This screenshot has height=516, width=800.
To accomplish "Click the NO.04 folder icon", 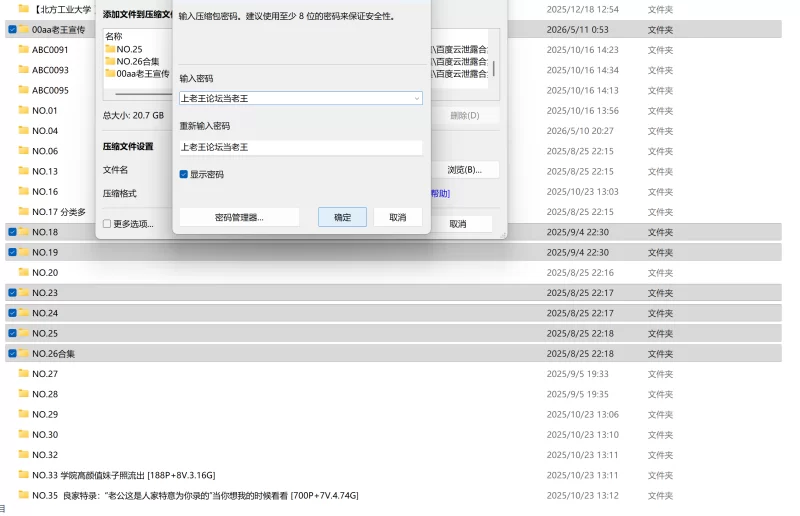I will [x=23, y=131].
